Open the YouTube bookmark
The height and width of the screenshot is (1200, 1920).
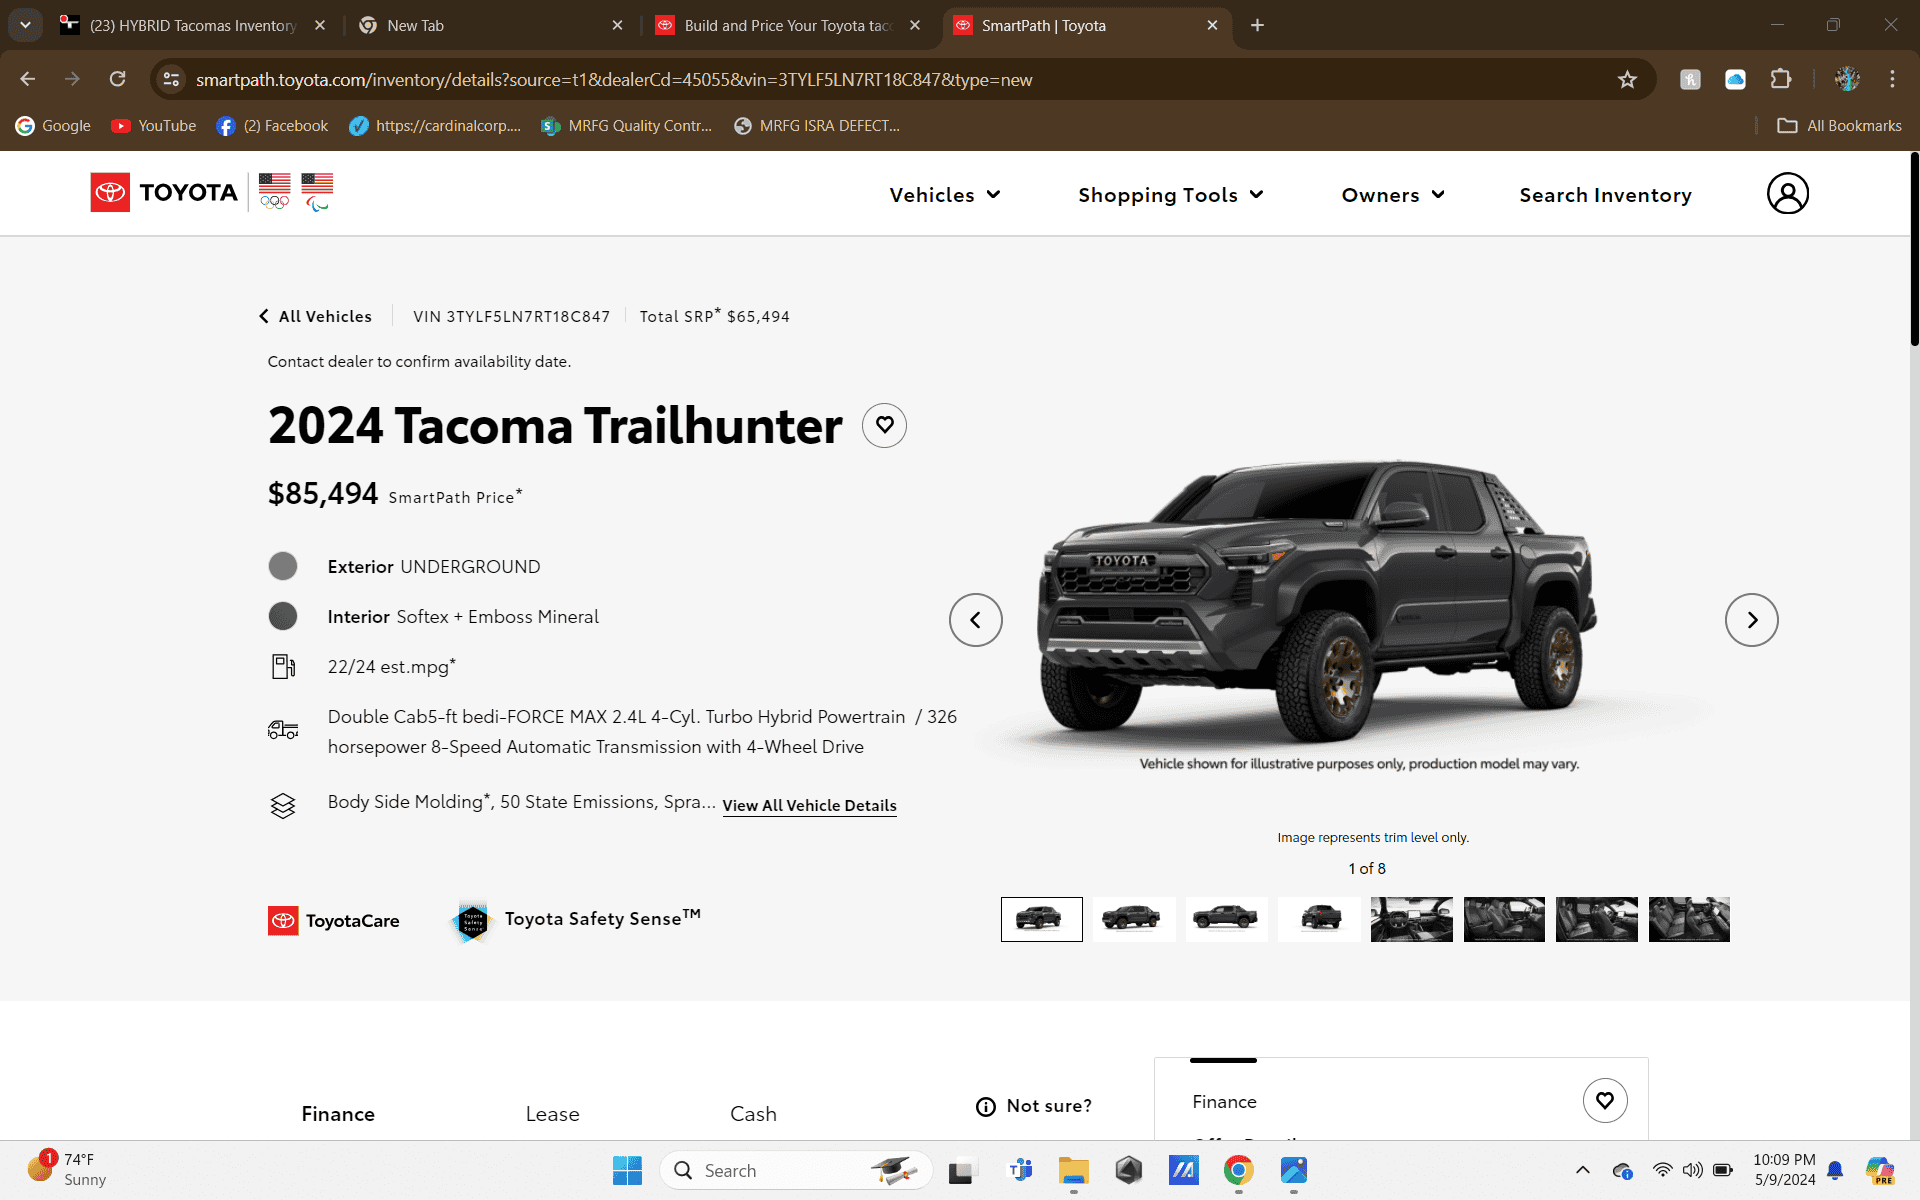(154, 126)
